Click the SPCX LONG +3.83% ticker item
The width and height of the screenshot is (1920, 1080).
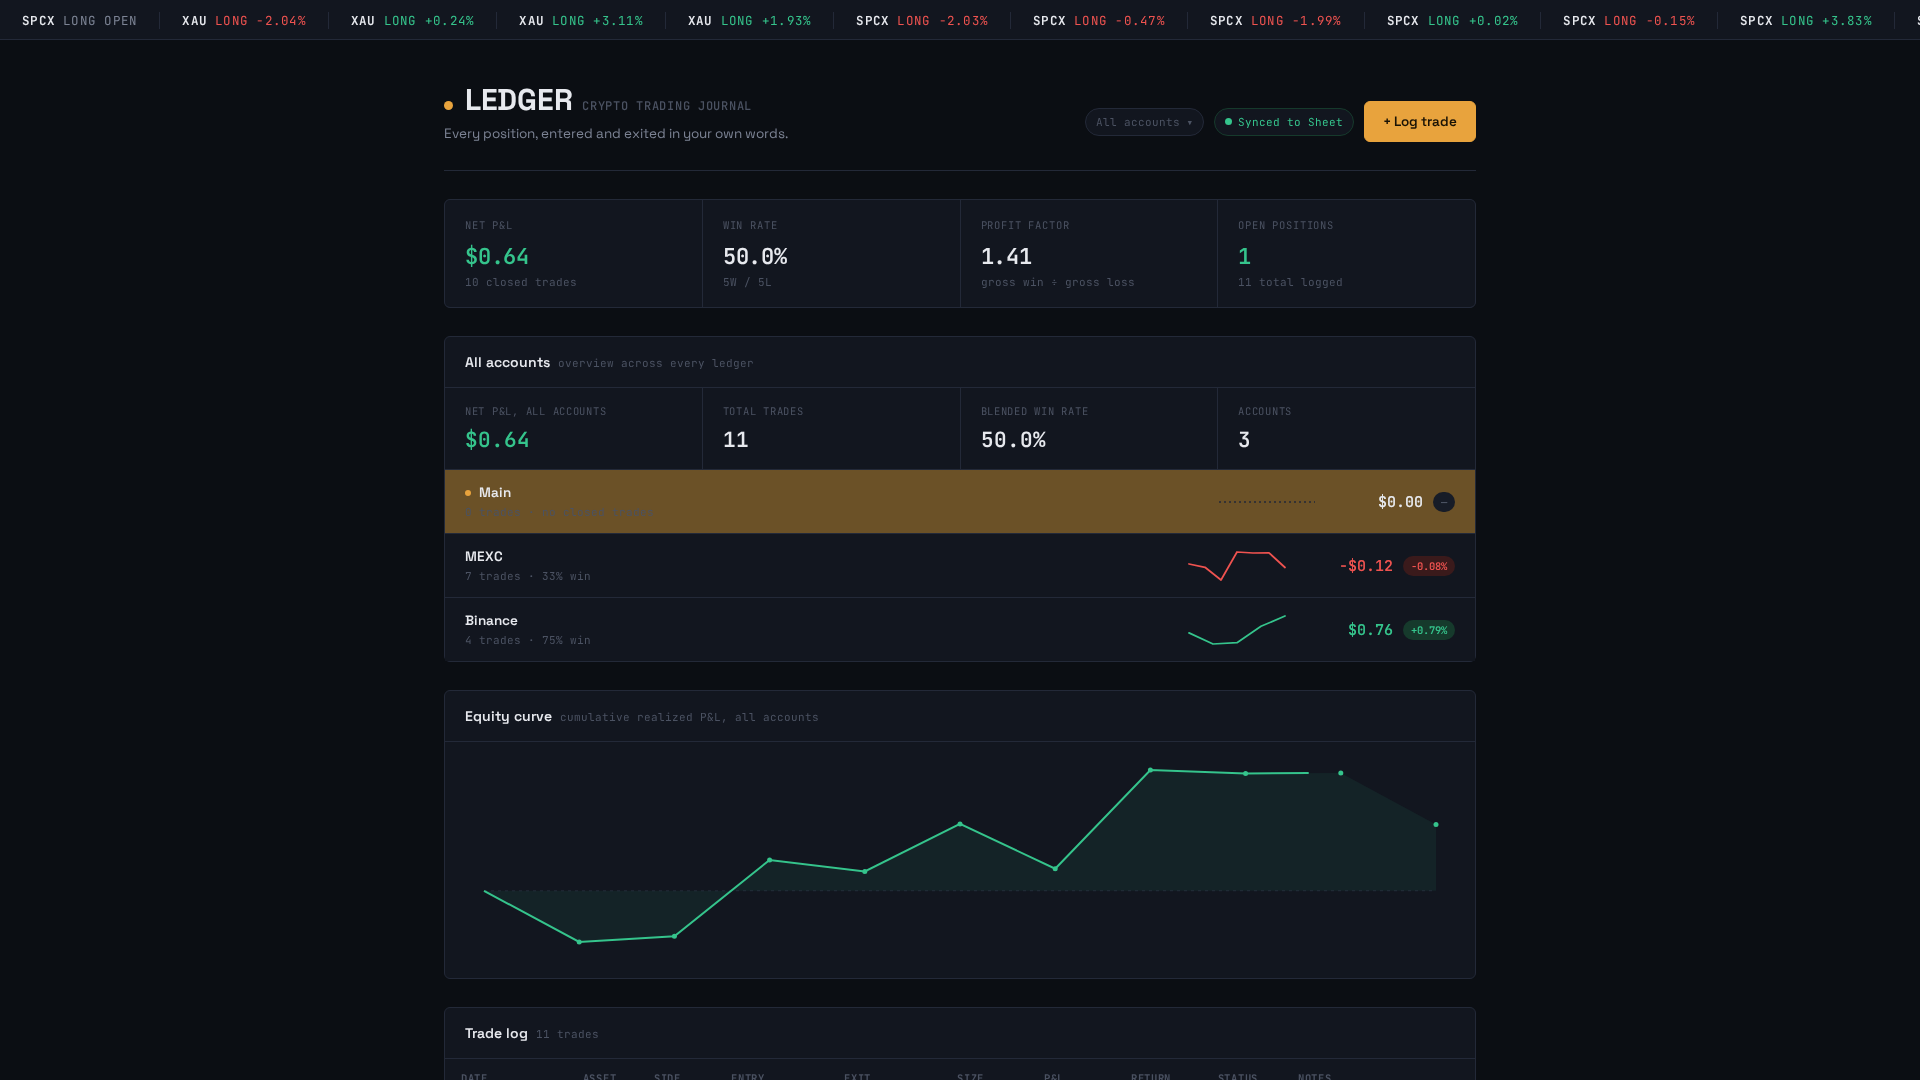pos(1806,20)
